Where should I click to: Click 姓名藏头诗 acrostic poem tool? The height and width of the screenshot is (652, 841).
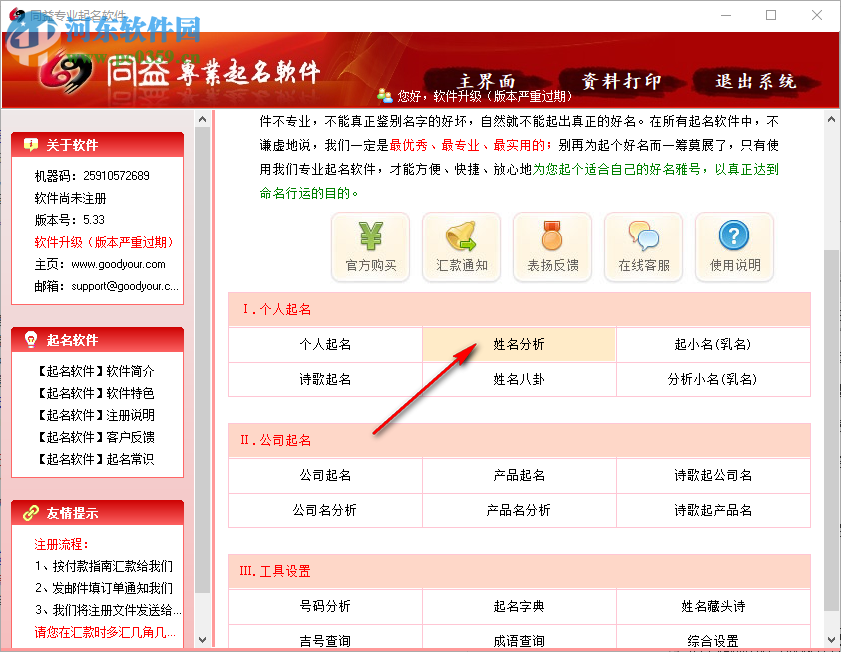713,608
